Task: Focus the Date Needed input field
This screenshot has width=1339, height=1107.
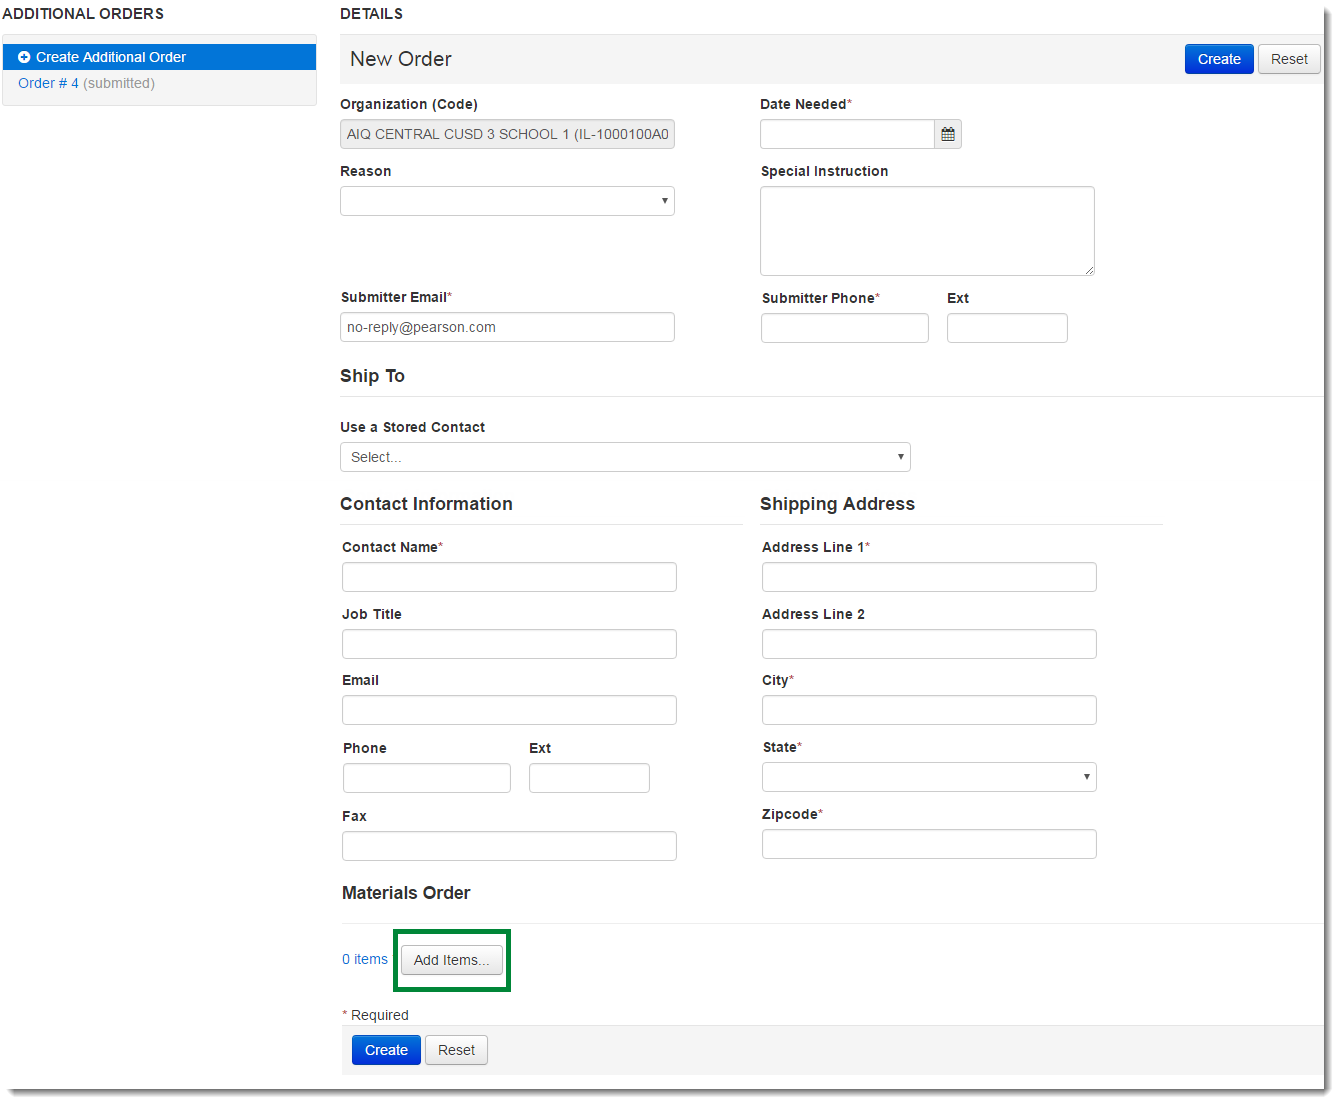Action: point(847,134)
